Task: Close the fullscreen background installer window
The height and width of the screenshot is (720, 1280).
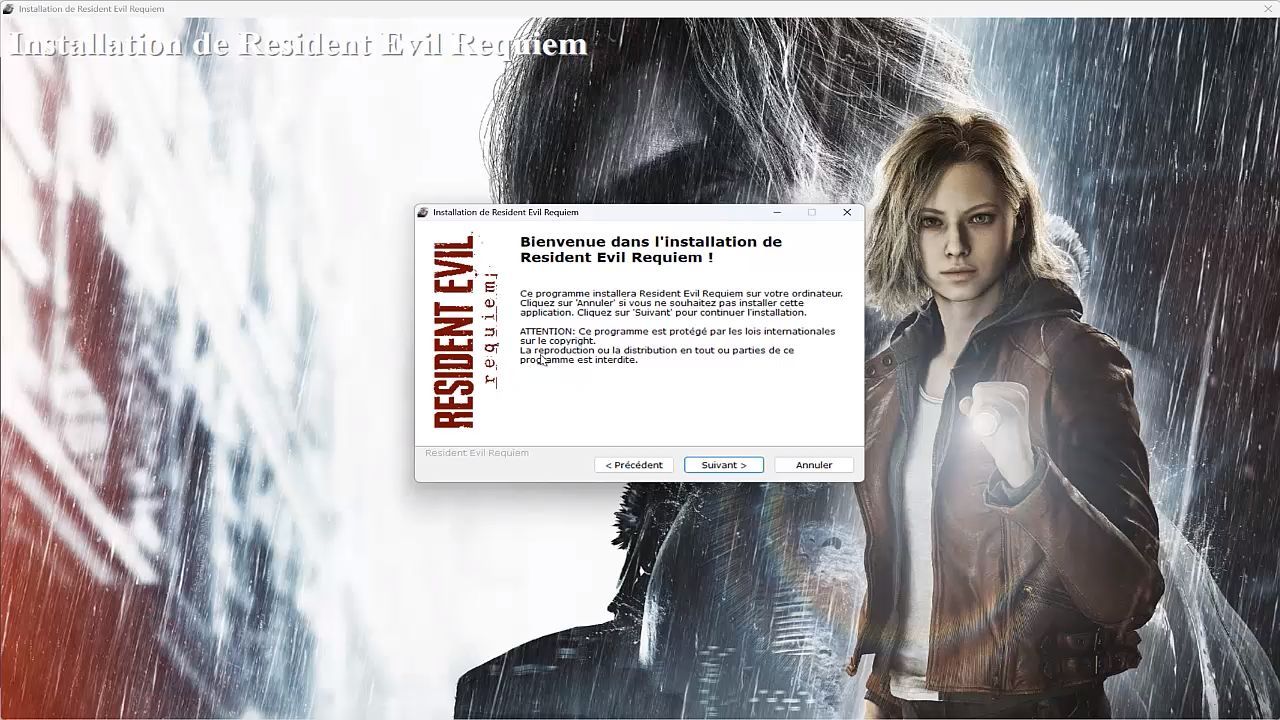Action: [x=1268, y=9]
